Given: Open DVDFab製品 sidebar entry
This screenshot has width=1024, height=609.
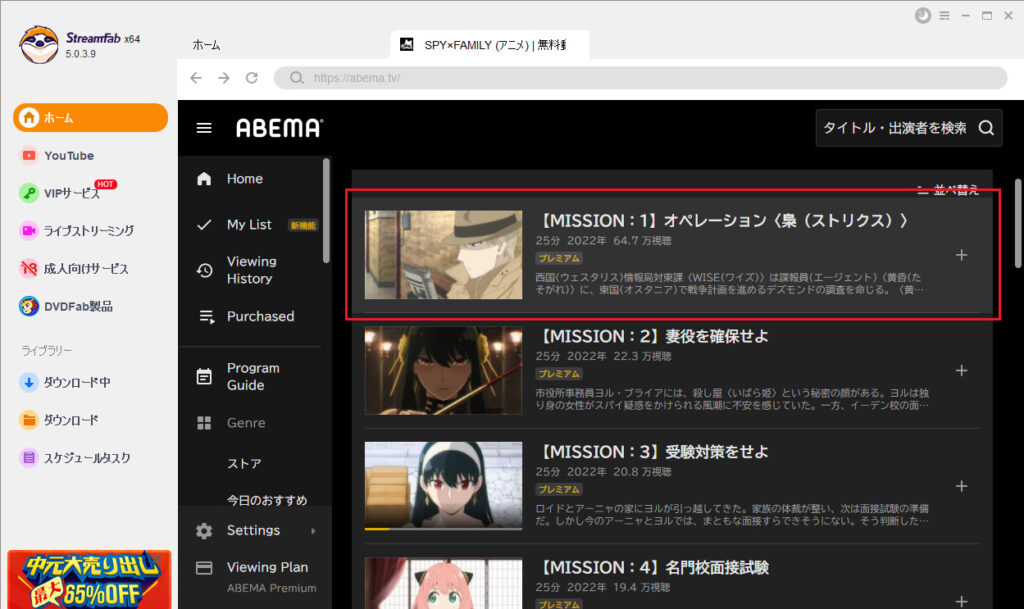Looking at the screenshot, I should point(78,306).
